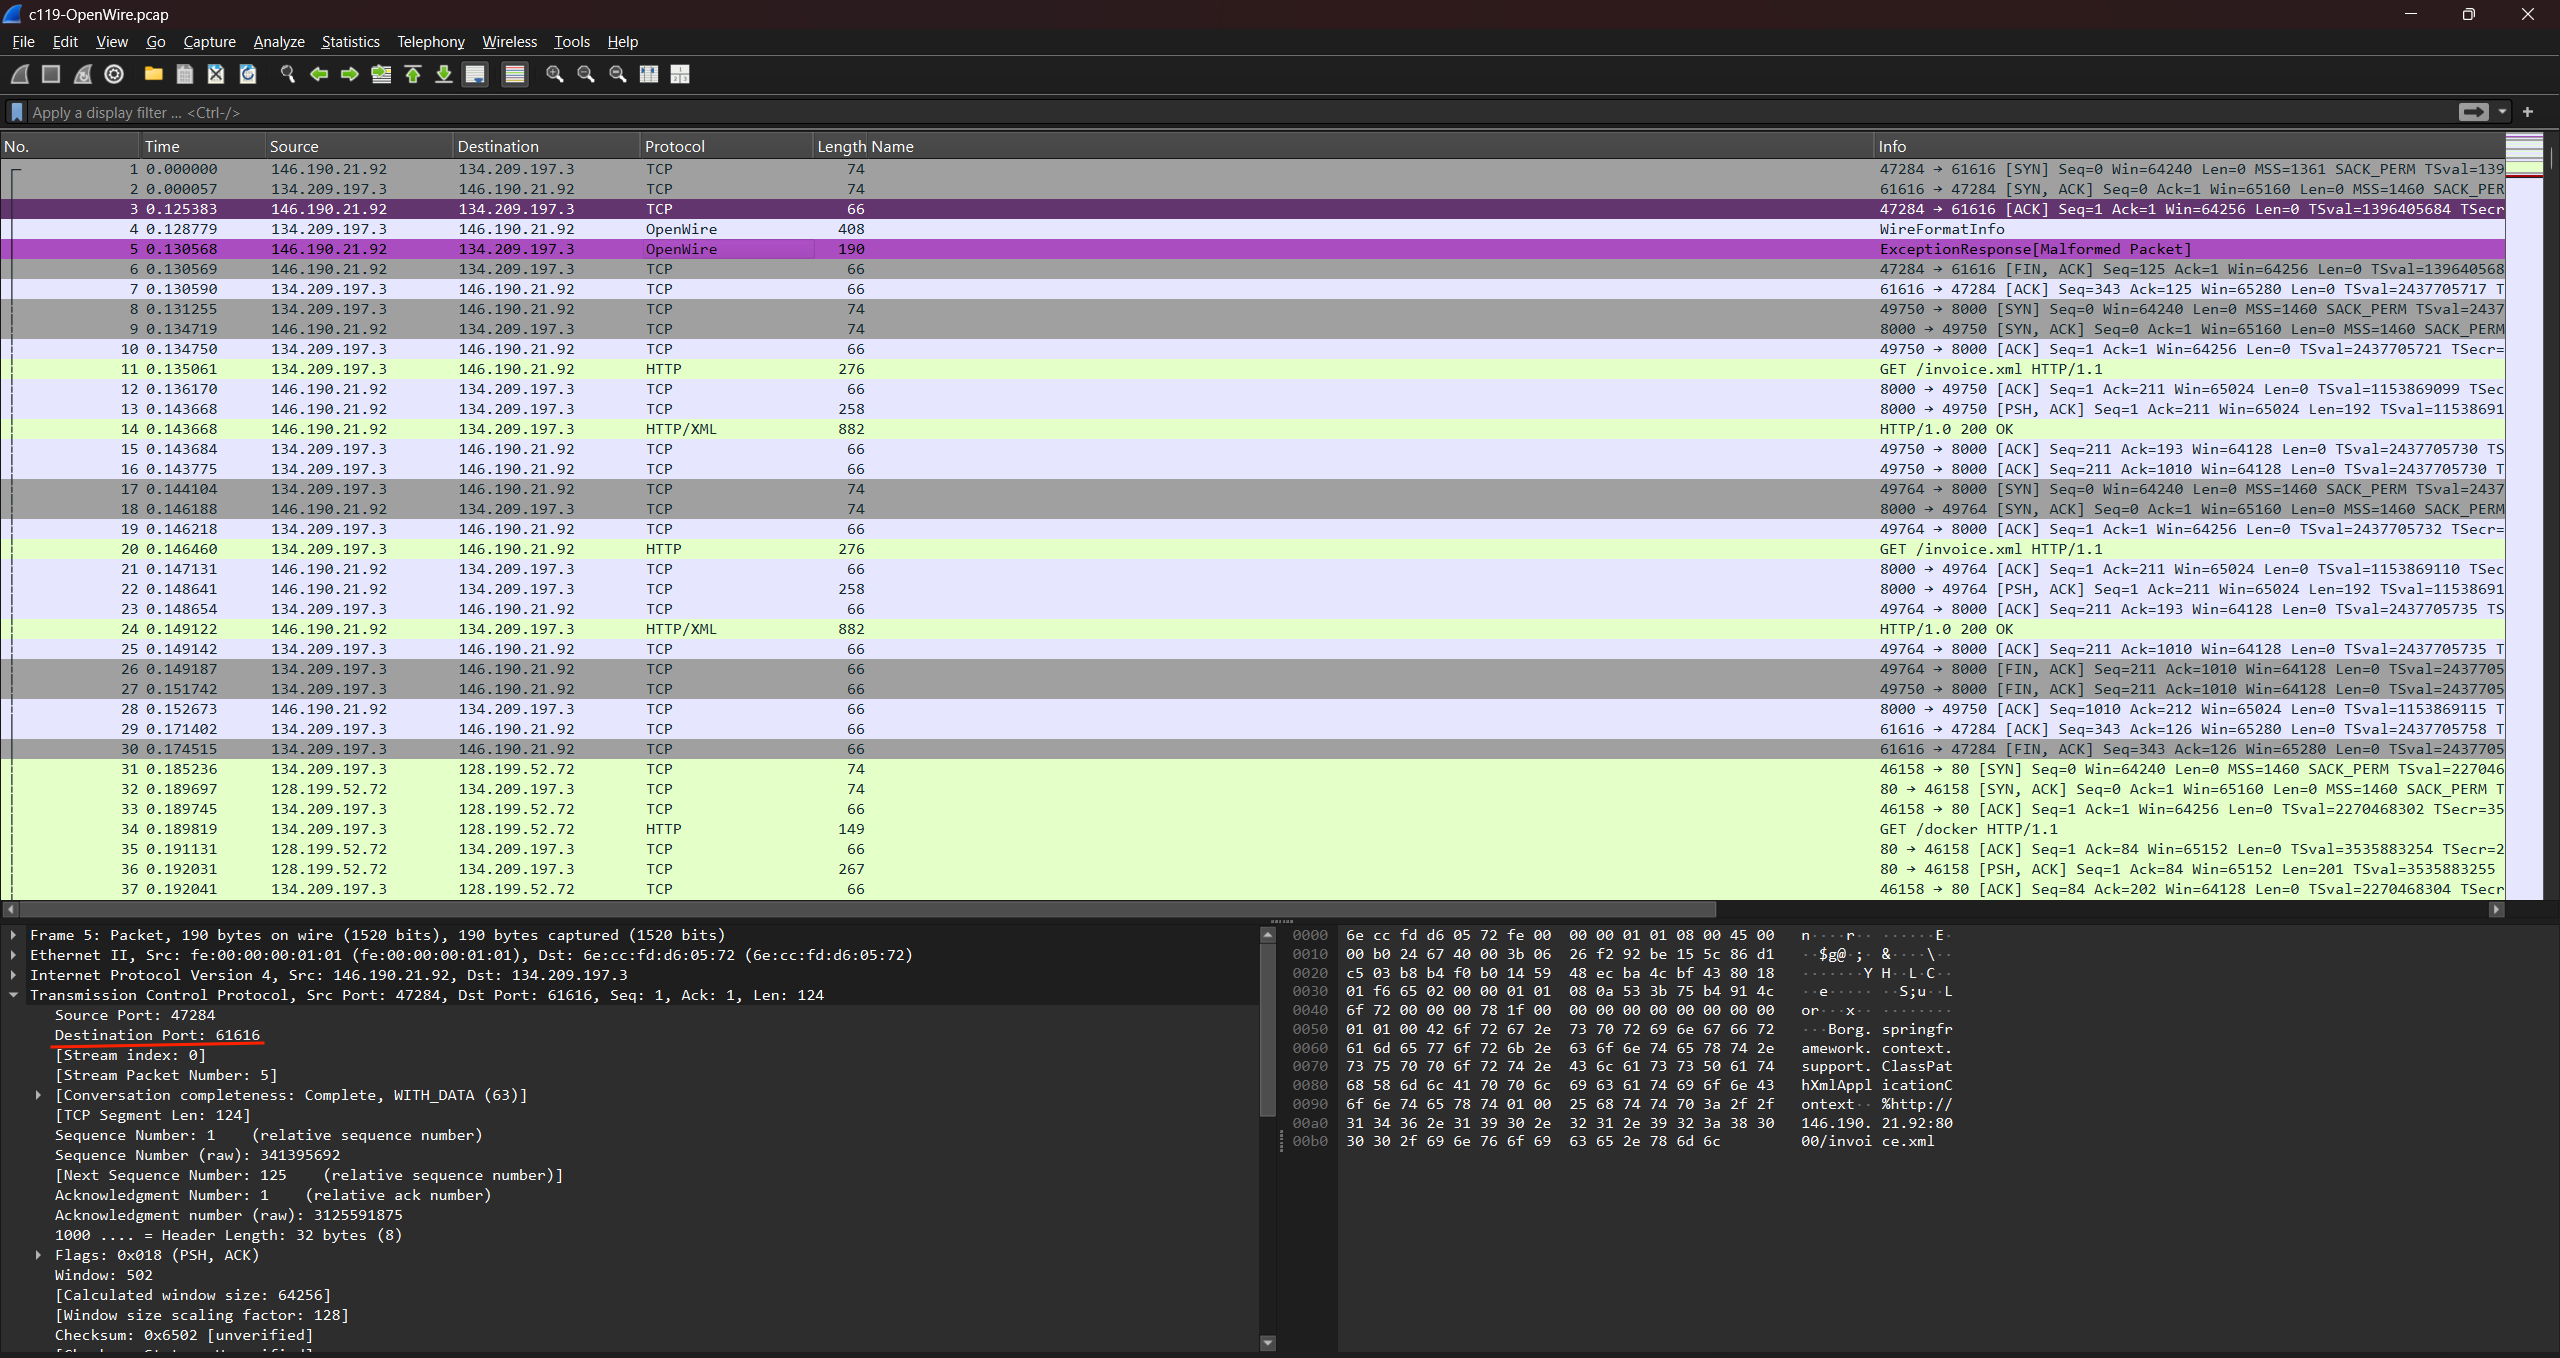Viewport: 2560px width, 1358px height.
Task: Stop capturing packets square icon
Action: 51,74
